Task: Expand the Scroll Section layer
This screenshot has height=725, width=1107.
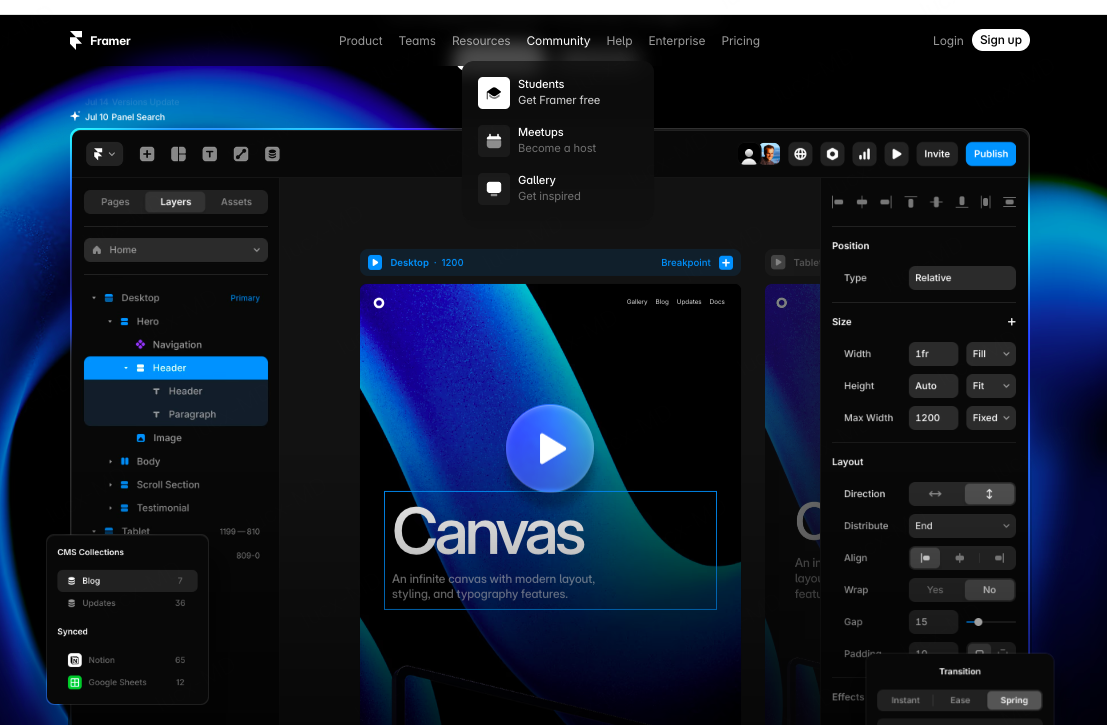Action: (x=110, y=485)
